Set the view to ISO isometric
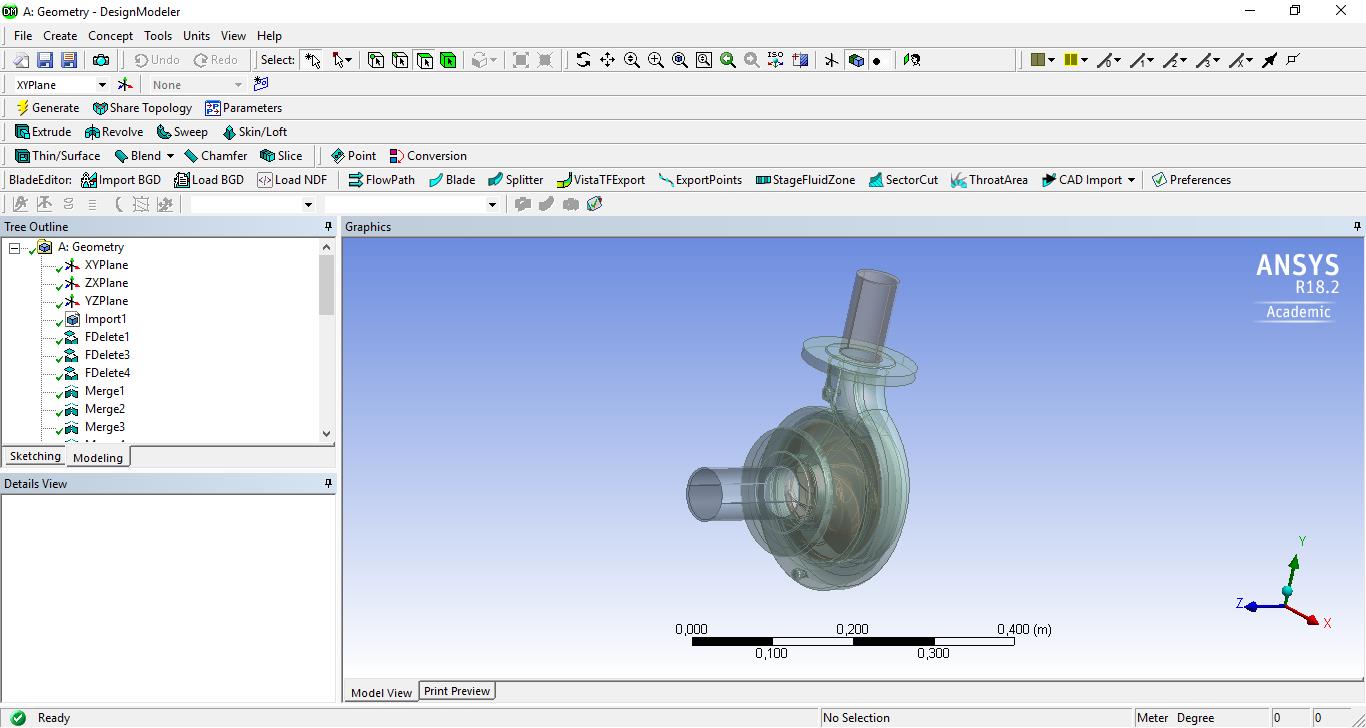Image resolution: width=1366 pixels, height=728 pixels. point(776,60)
